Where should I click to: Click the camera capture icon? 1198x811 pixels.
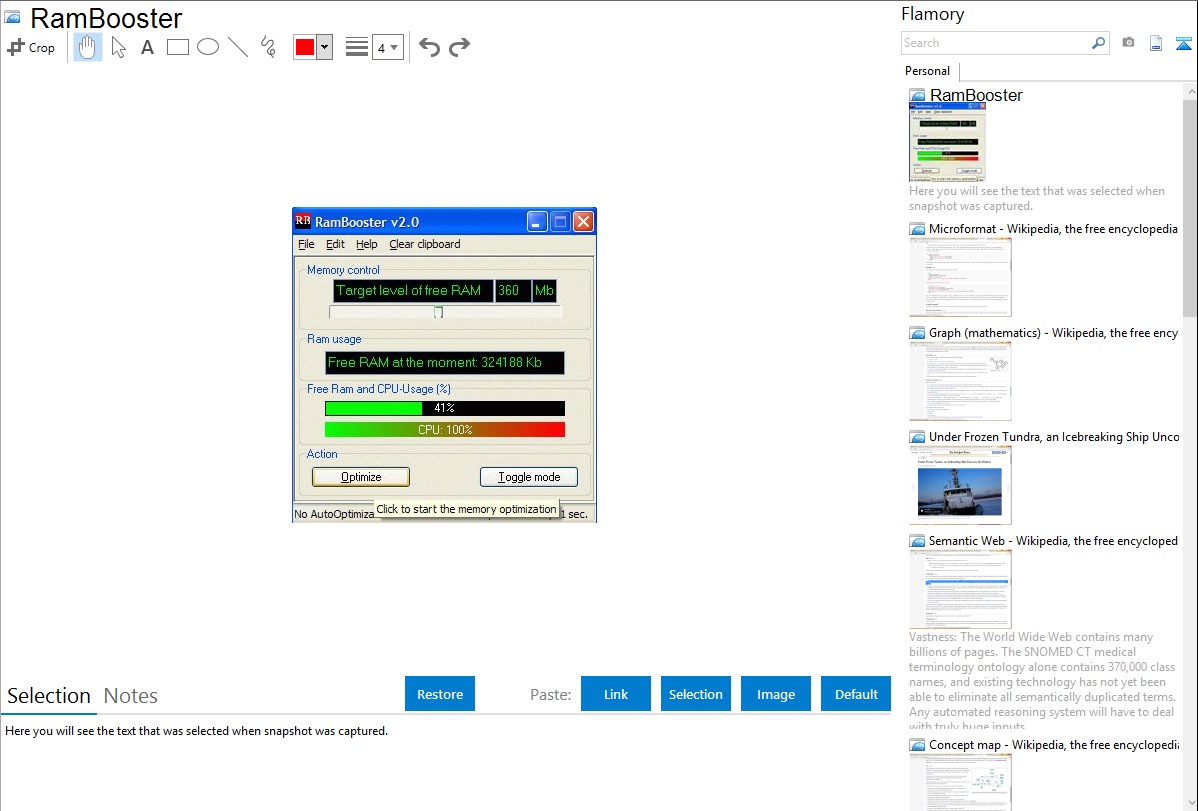point(1128,43)
